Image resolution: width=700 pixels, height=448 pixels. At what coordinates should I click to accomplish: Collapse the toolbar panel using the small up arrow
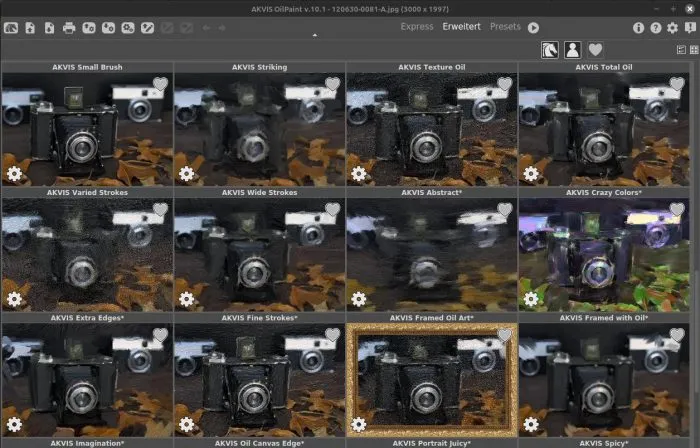(316, 36)
